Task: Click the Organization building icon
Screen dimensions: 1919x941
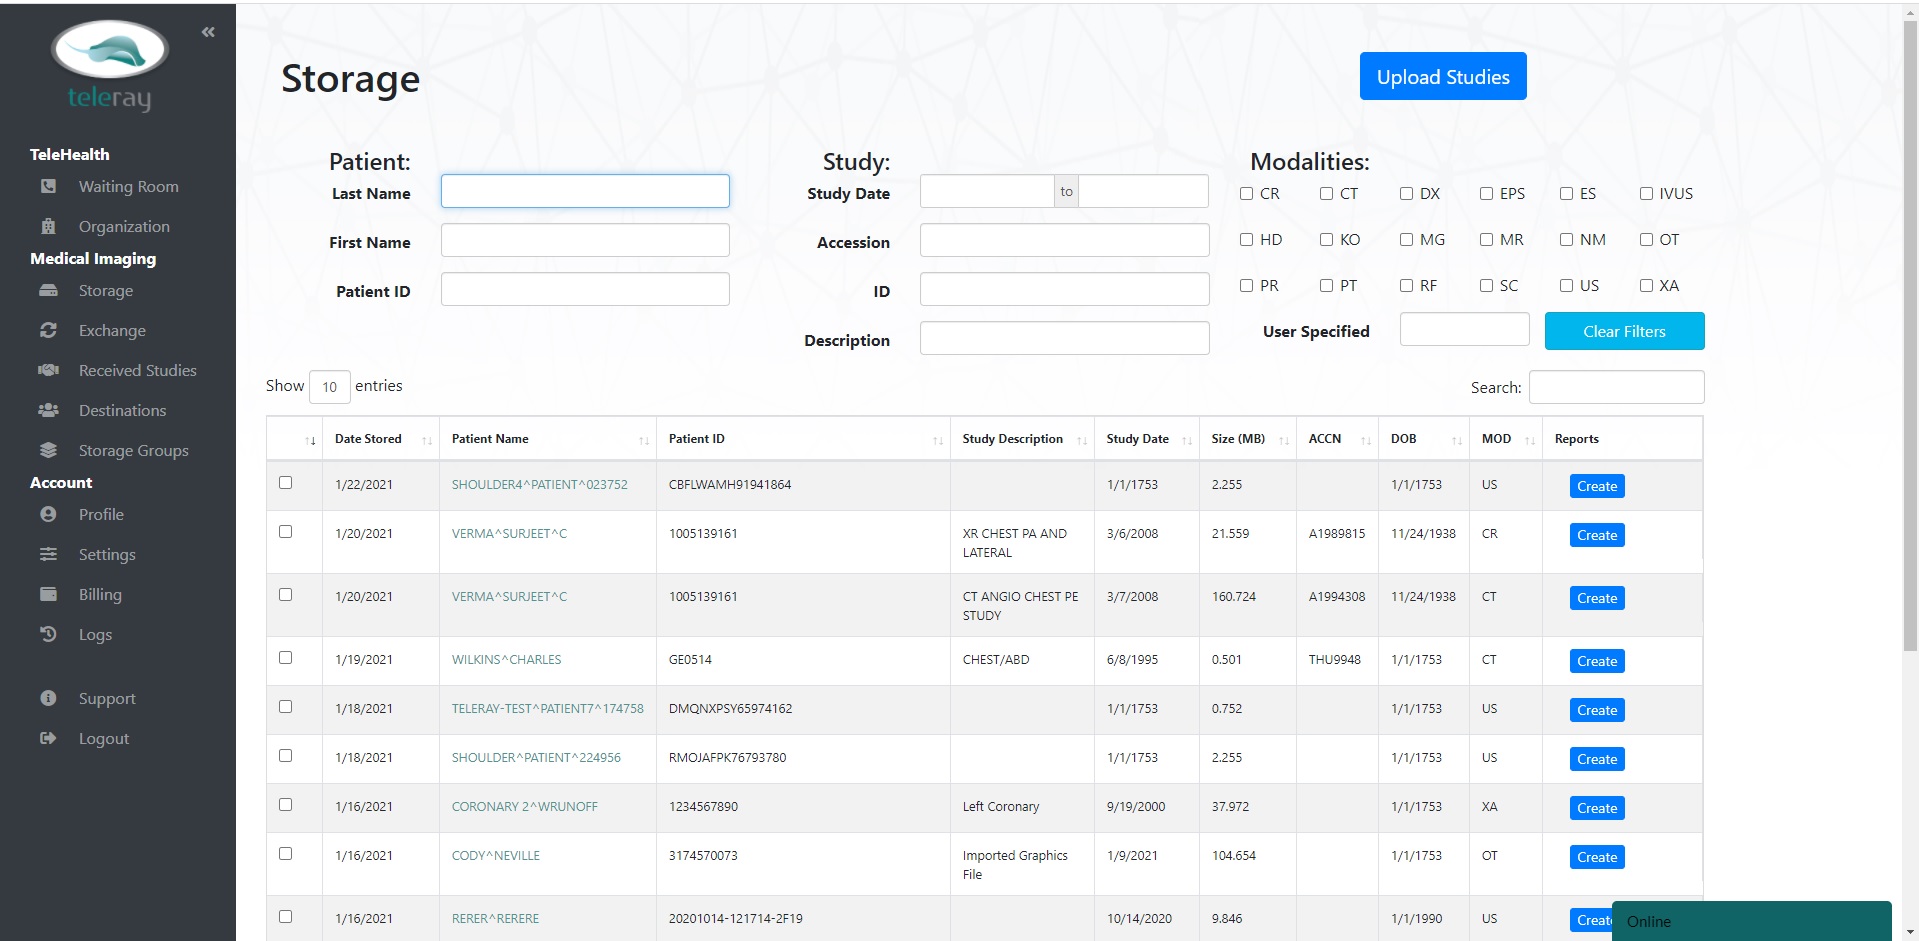Action: (48, 226)
